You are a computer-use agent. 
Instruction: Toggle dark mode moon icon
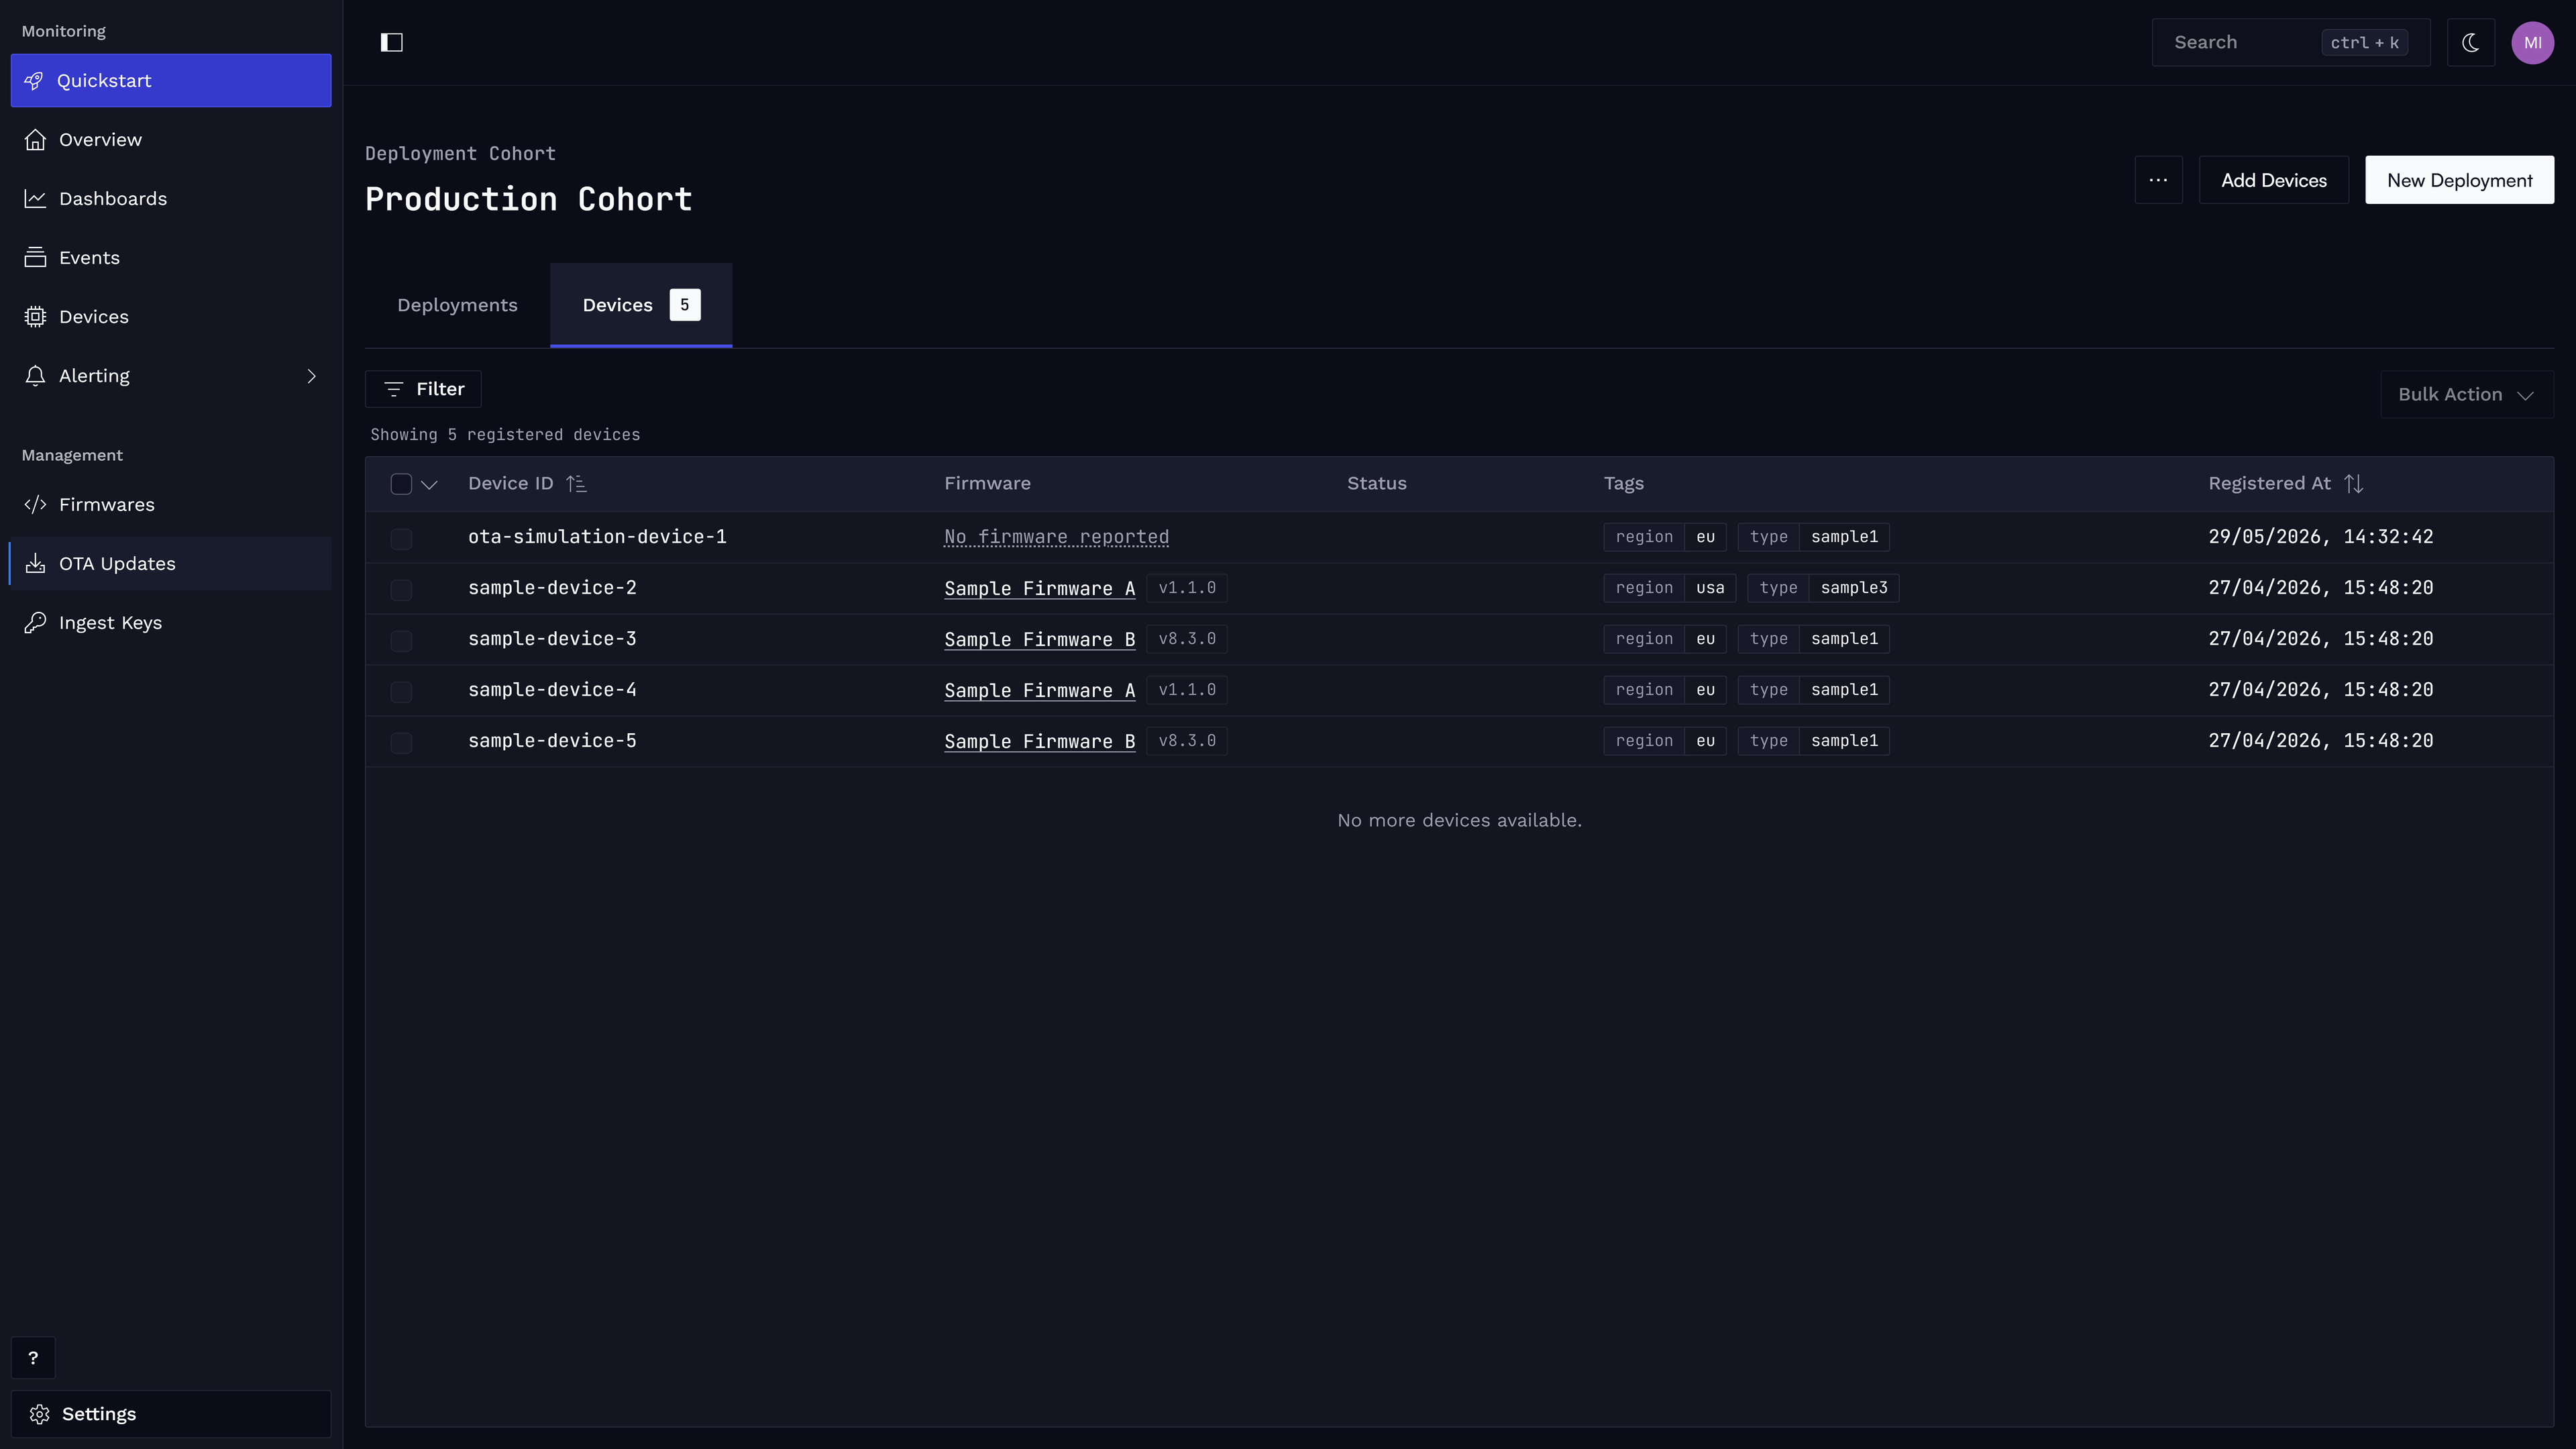point(2471,42)
